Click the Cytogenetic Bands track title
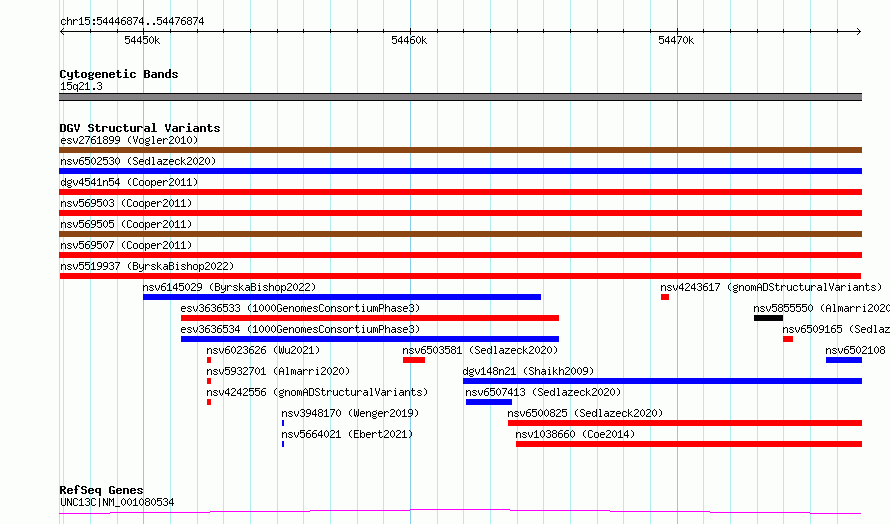Image resolution: width=890 pixels, height=524 pixels. tap(119, 74)
